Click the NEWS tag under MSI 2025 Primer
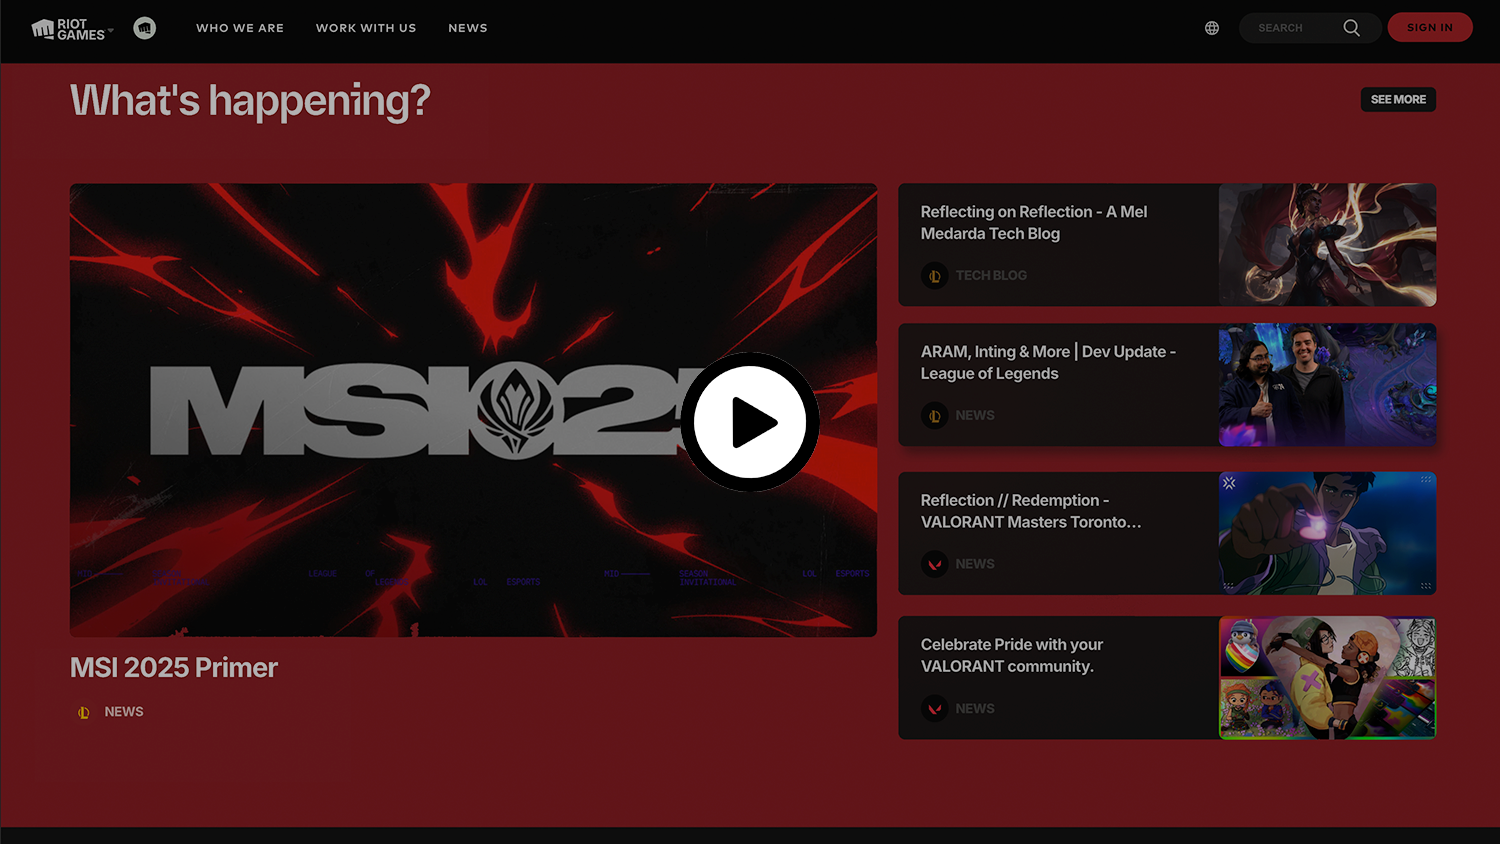The height and width of the screenshot is (844, 1500). [x=124, y=712]
